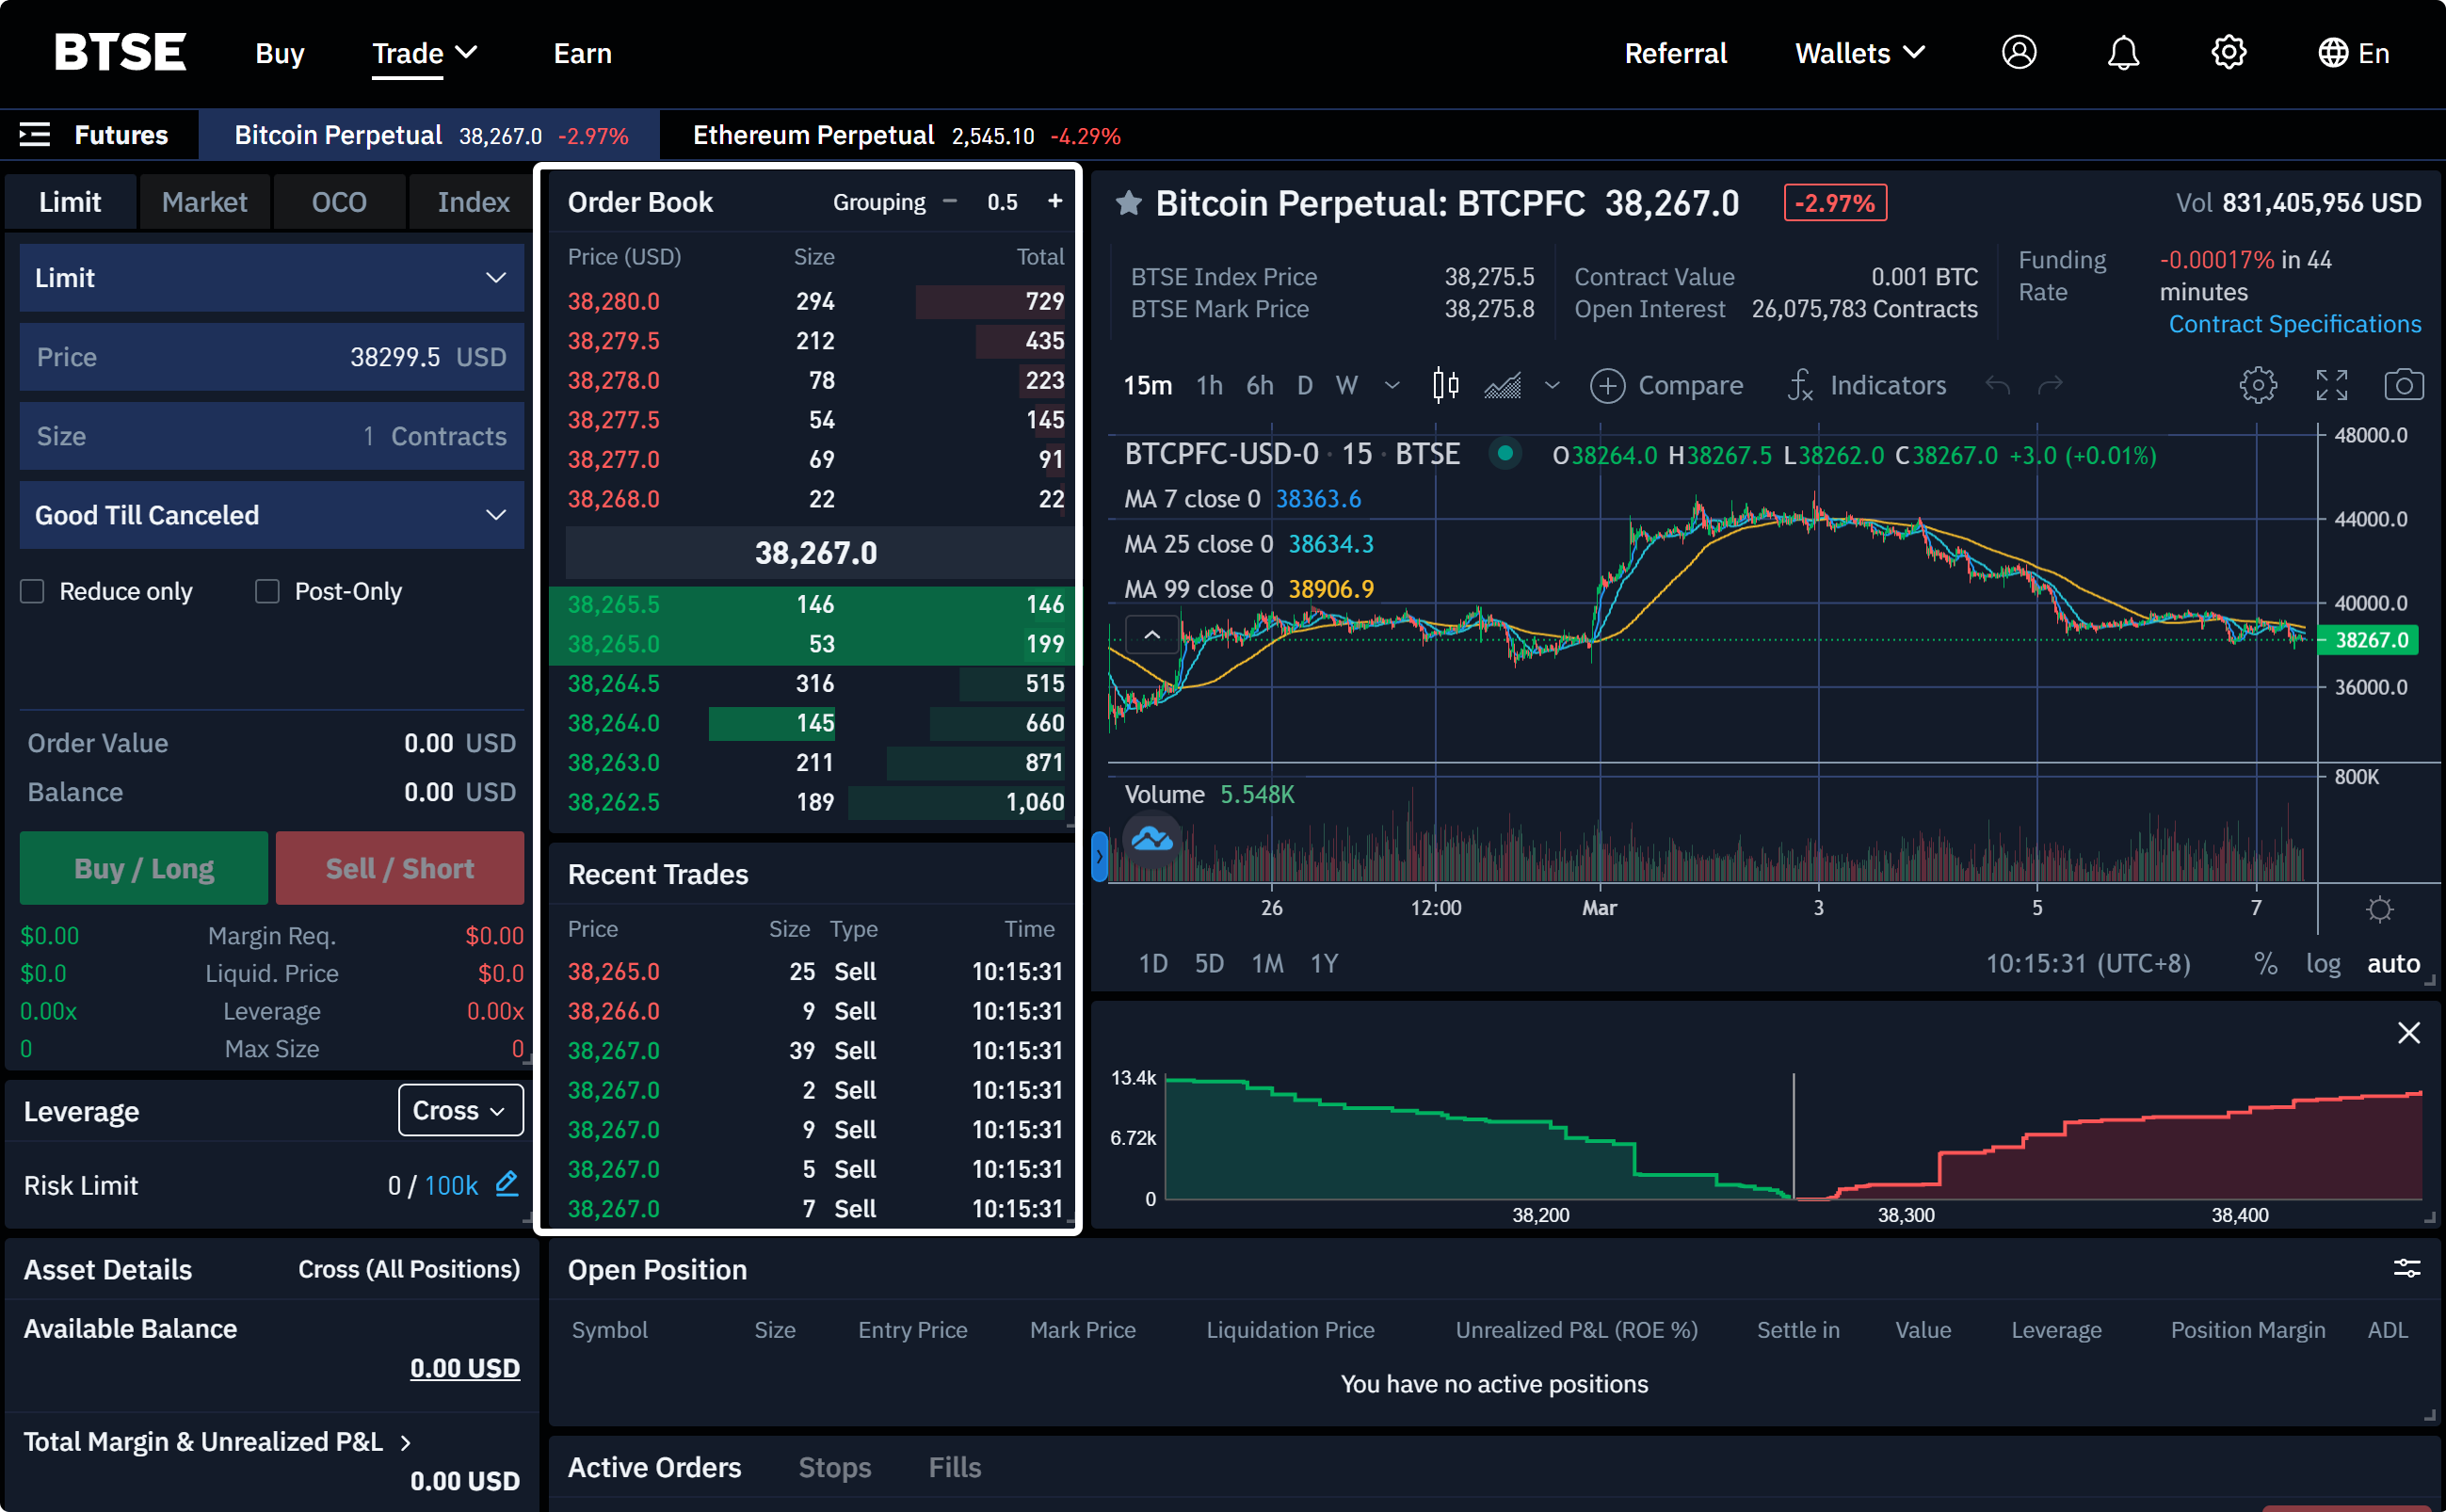Screen dimensions: 2446x1512
Task: Switch to the Fills tab
Action: [x=954, y=1467]
